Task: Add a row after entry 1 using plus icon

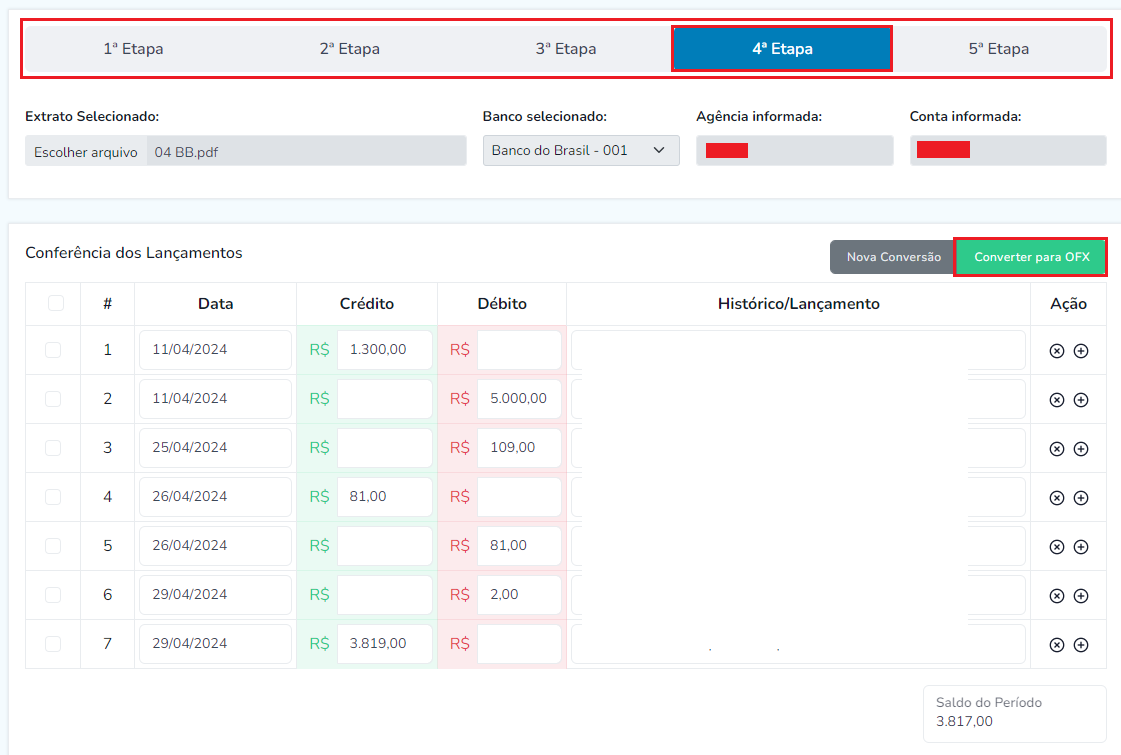Action: 1080,351
